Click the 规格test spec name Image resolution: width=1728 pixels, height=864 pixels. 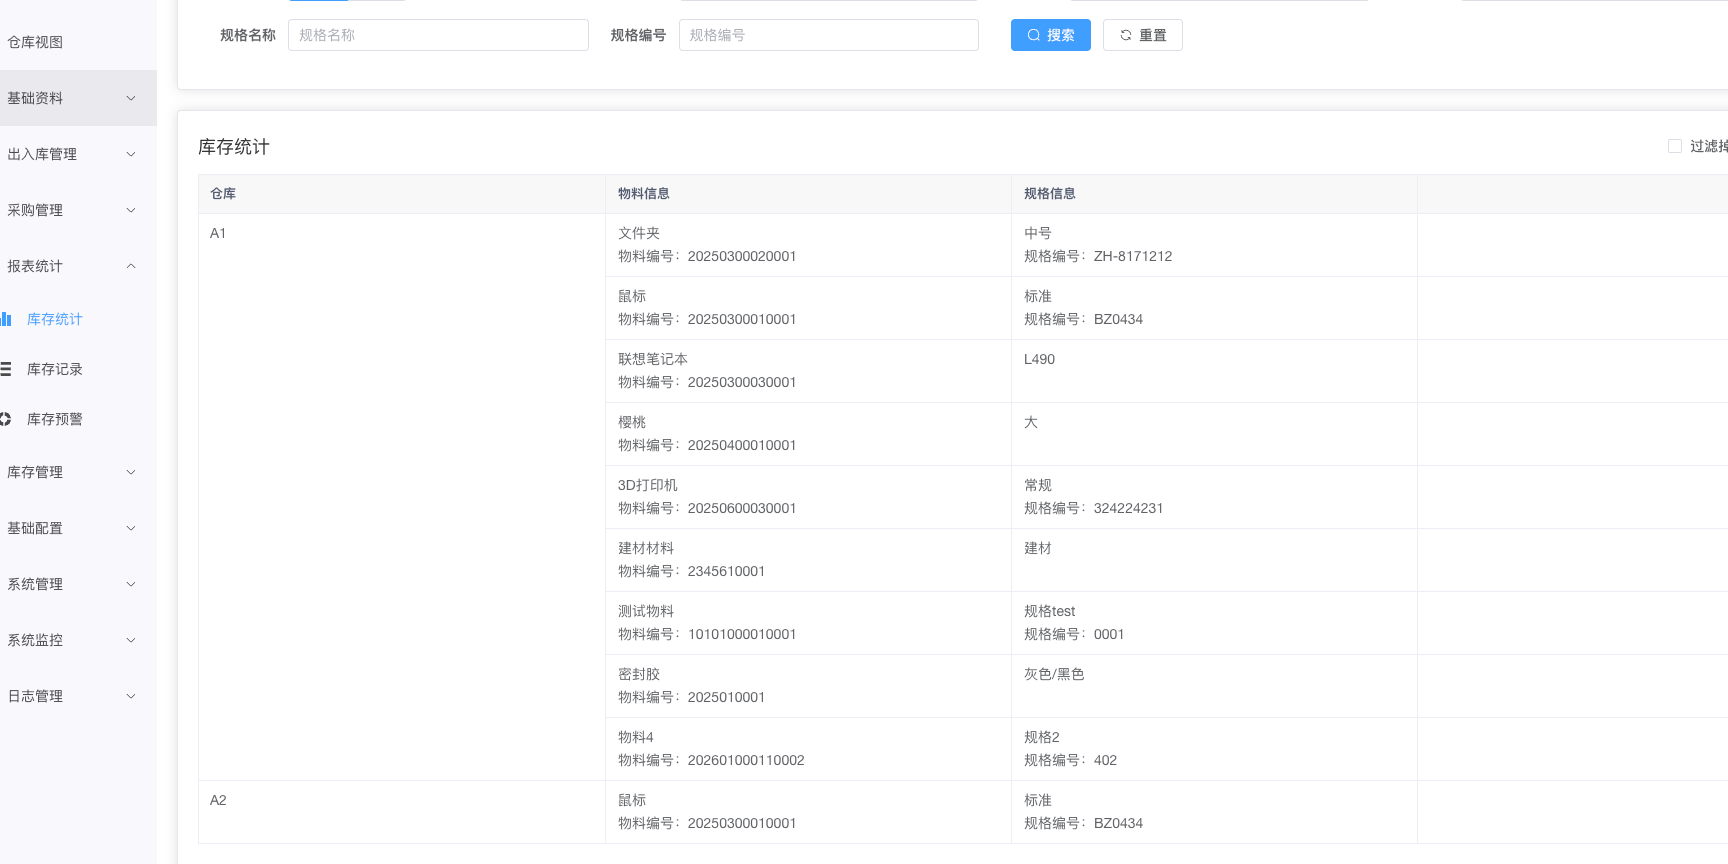1050,611
